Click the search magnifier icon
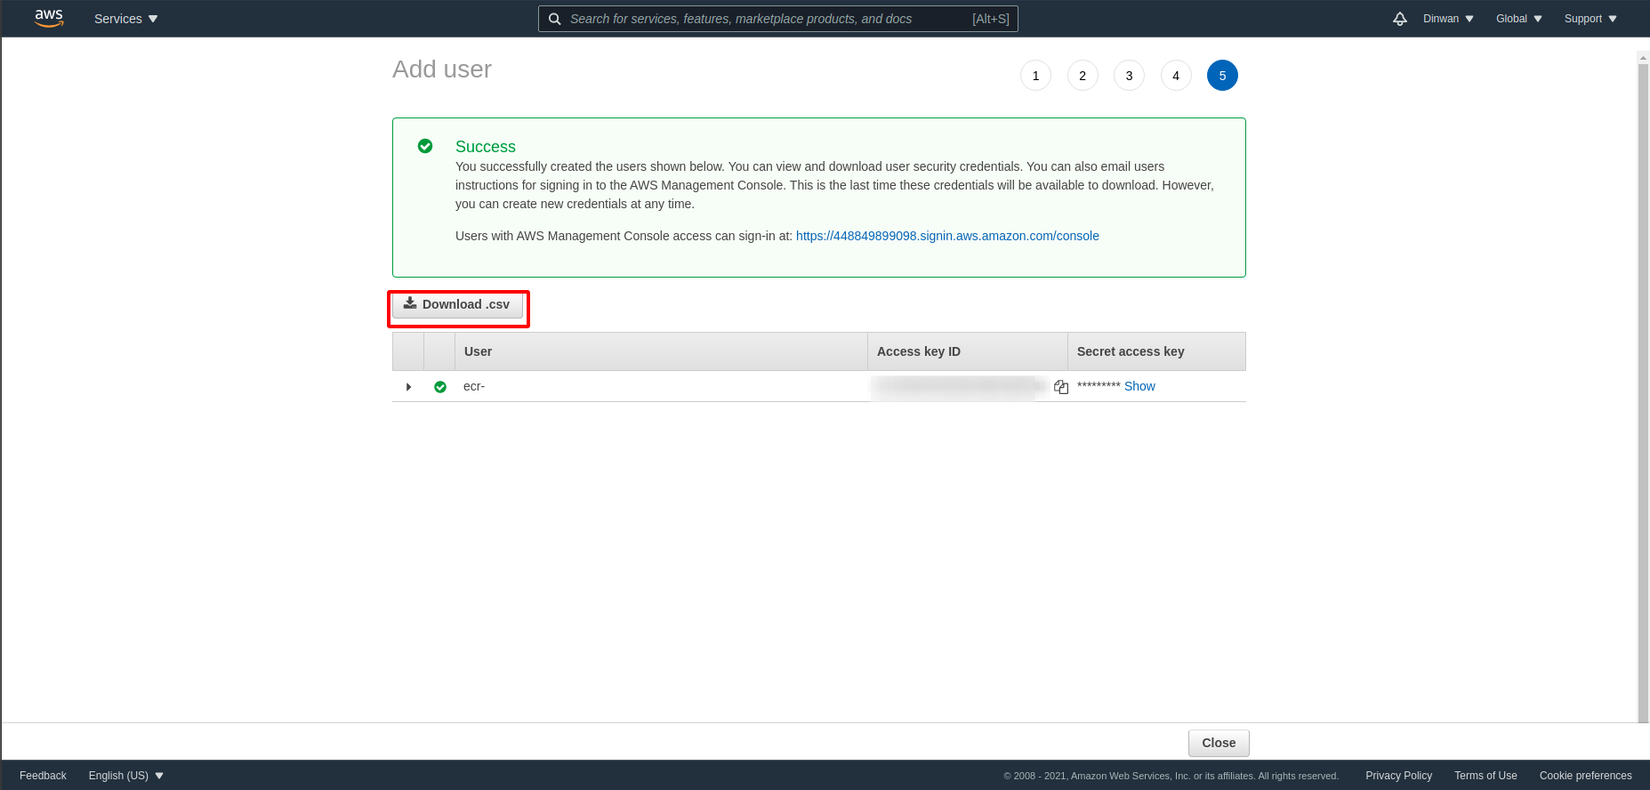The height and width of the screenshot is (790, 1650). click(x=555, y=19)
